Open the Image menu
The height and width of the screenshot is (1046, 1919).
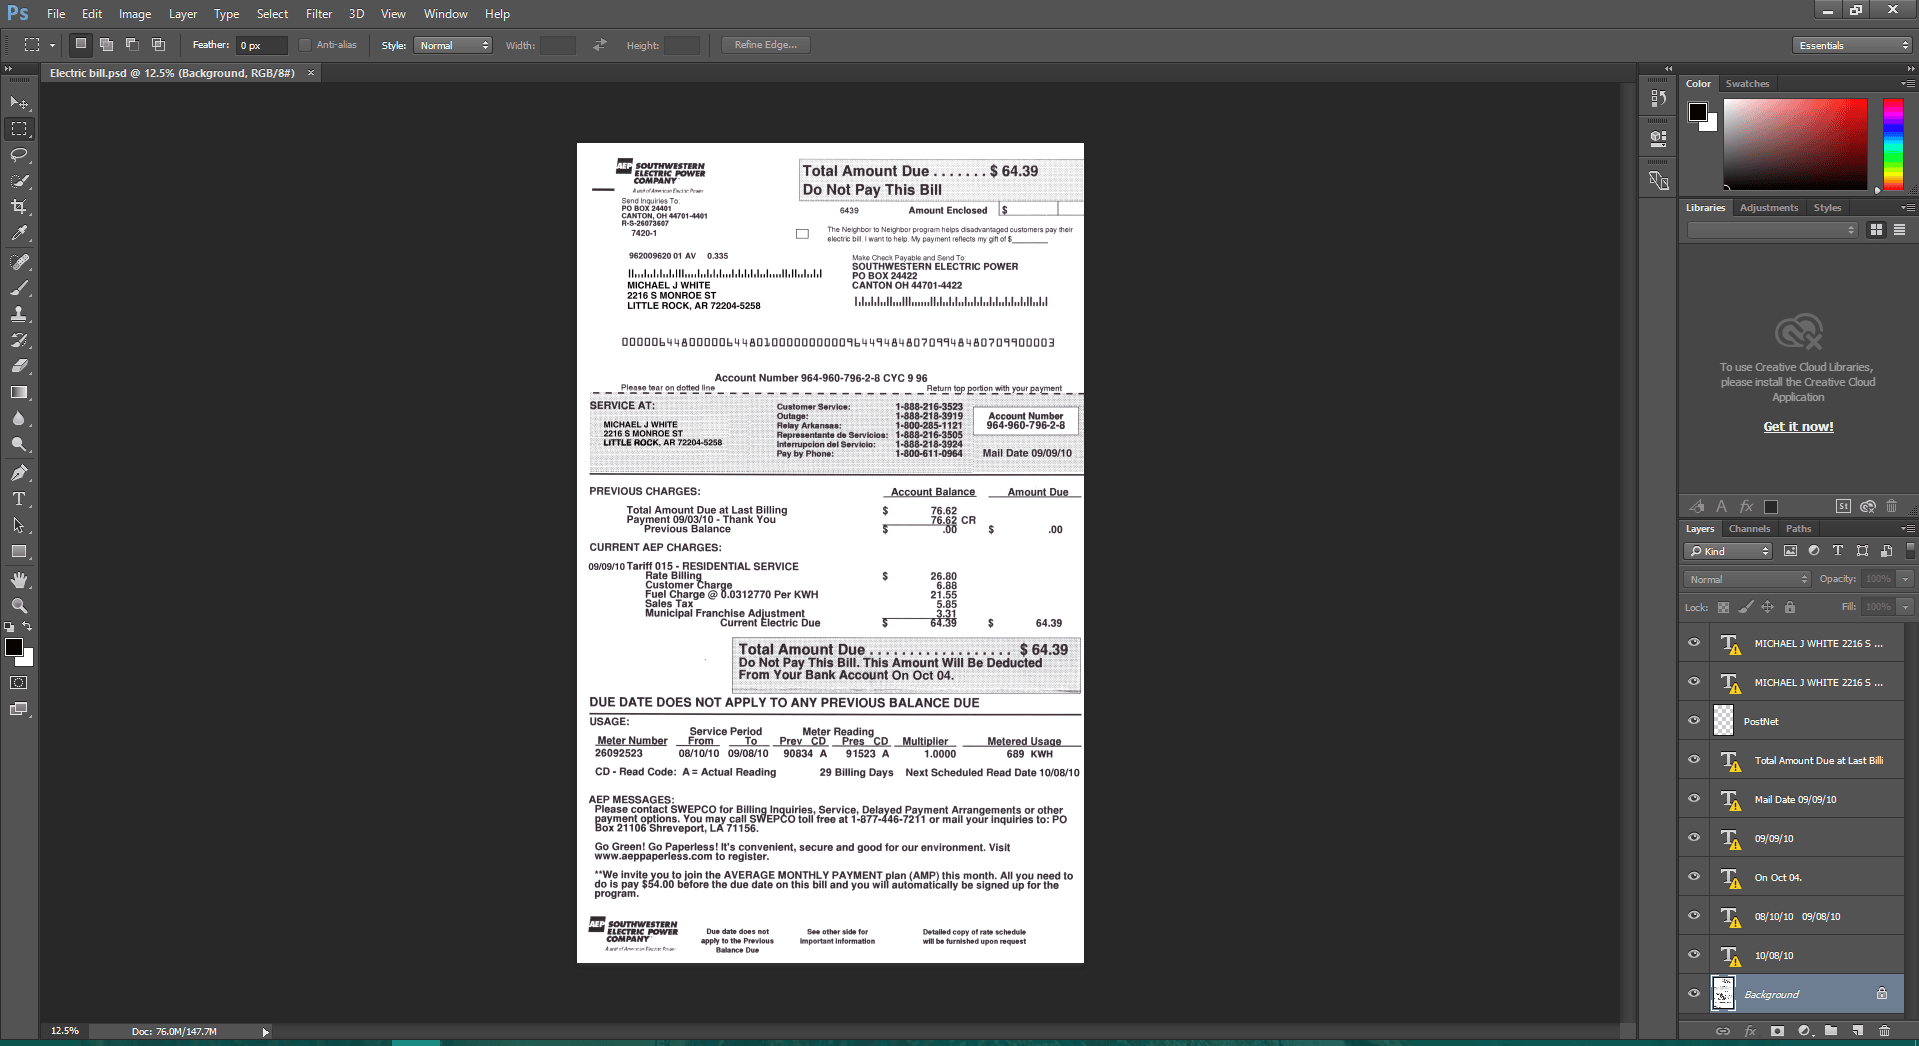tap(135, 14)
